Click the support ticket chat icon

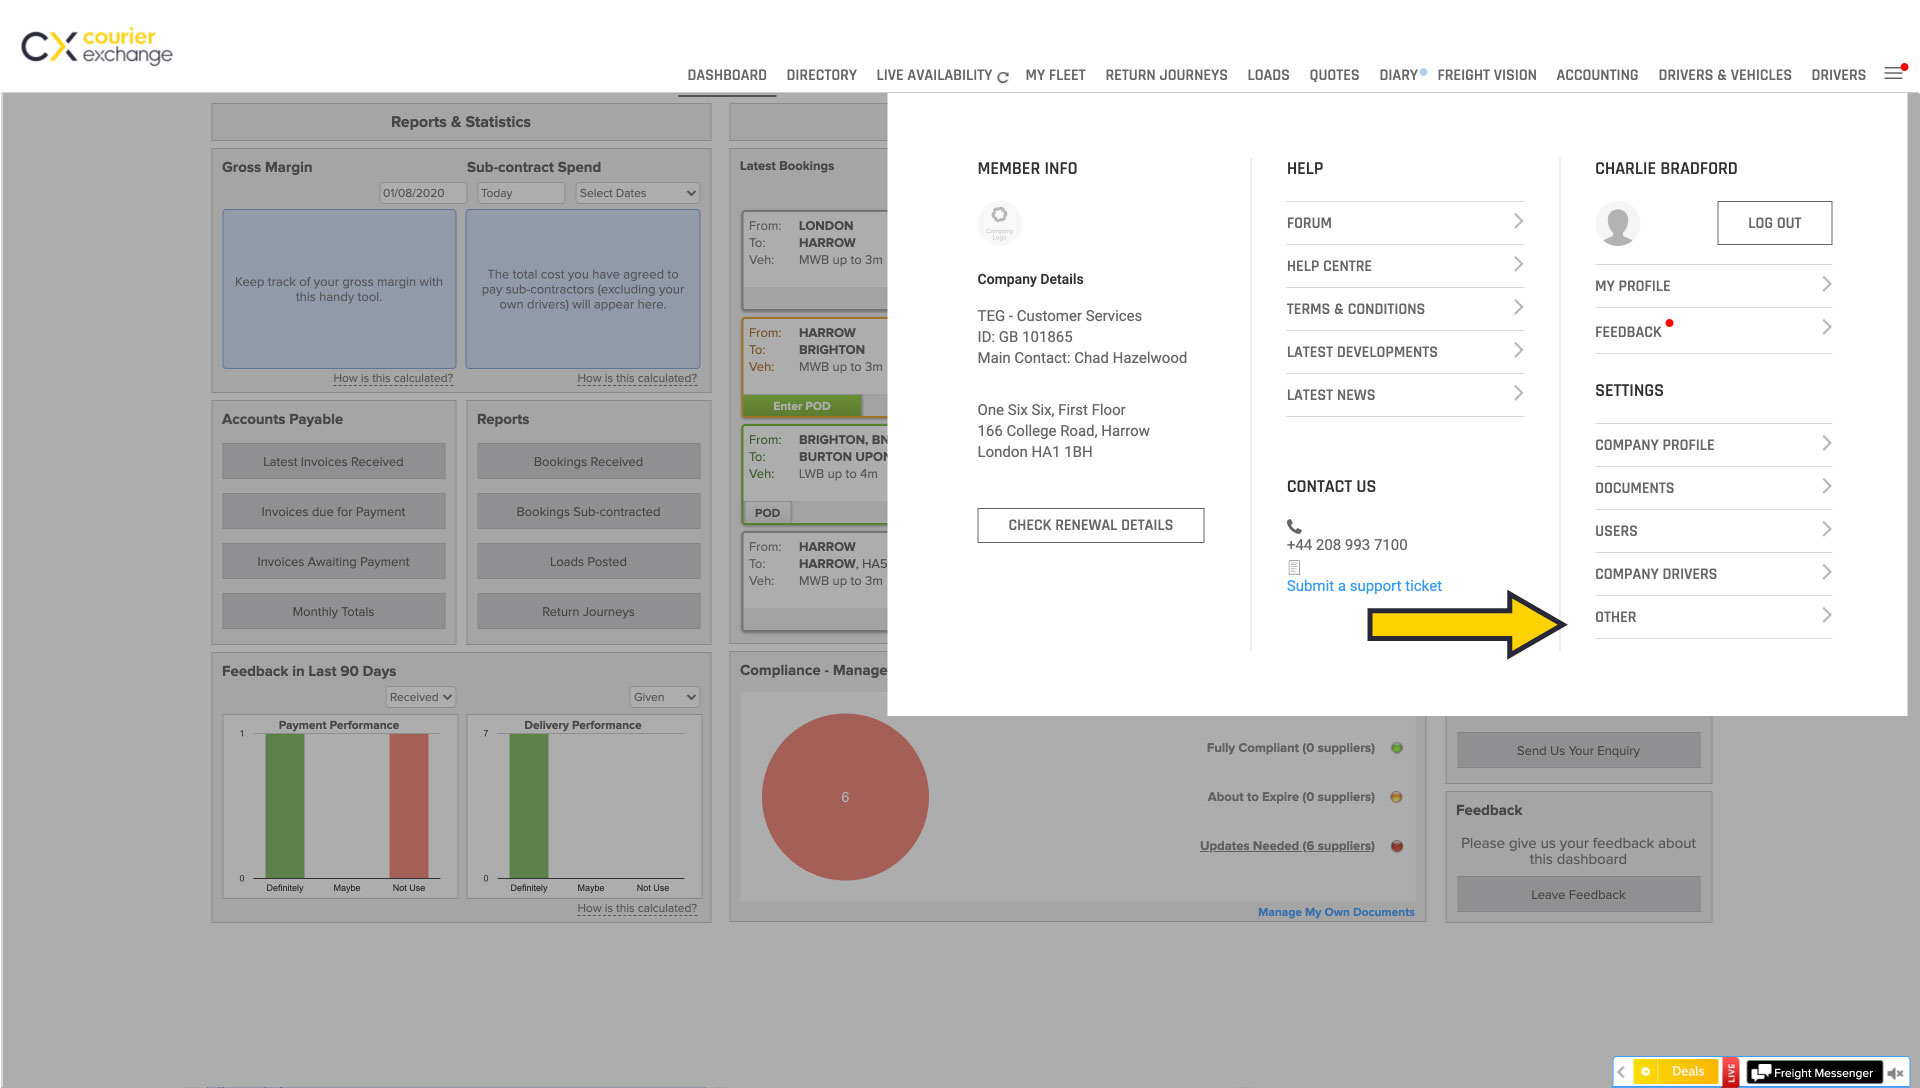point(1294,566)
